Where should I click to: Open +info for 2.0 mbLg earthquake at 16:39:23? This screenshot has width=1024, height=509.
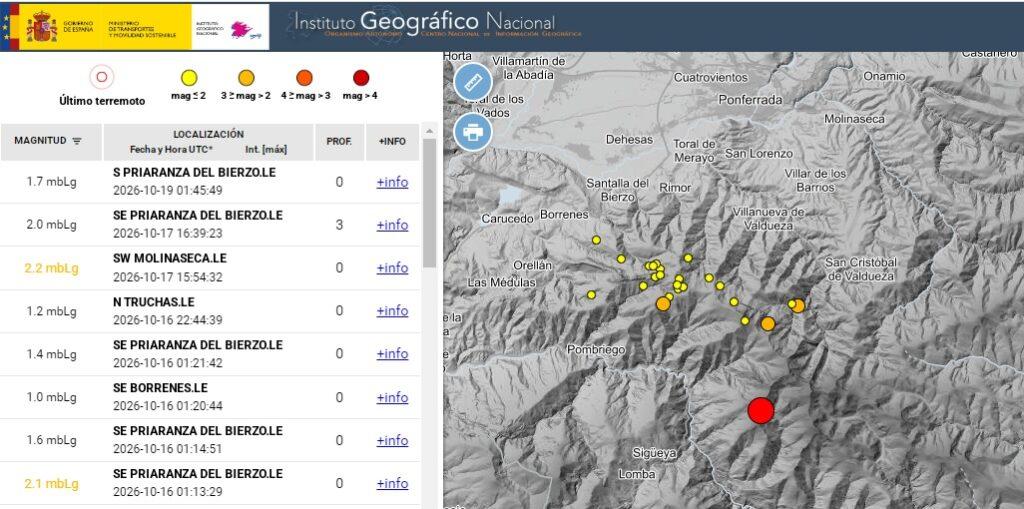pyautogui.click(x=392, y=225)
